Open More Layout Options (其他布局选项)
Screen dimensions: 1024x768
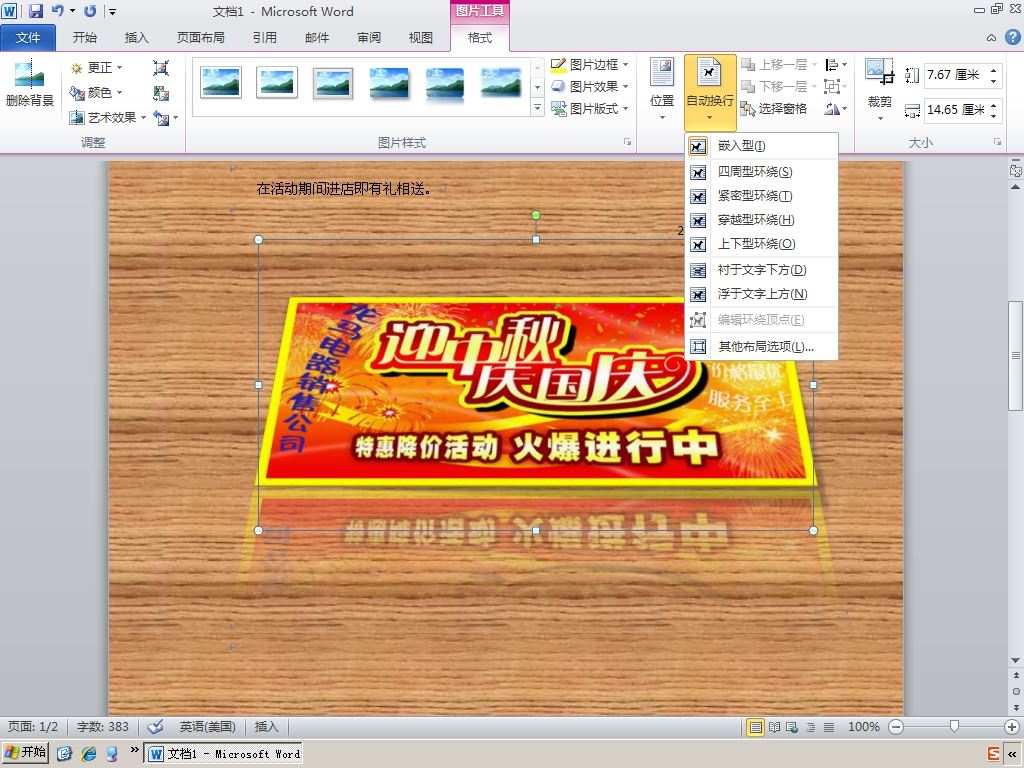pos(761,347)
